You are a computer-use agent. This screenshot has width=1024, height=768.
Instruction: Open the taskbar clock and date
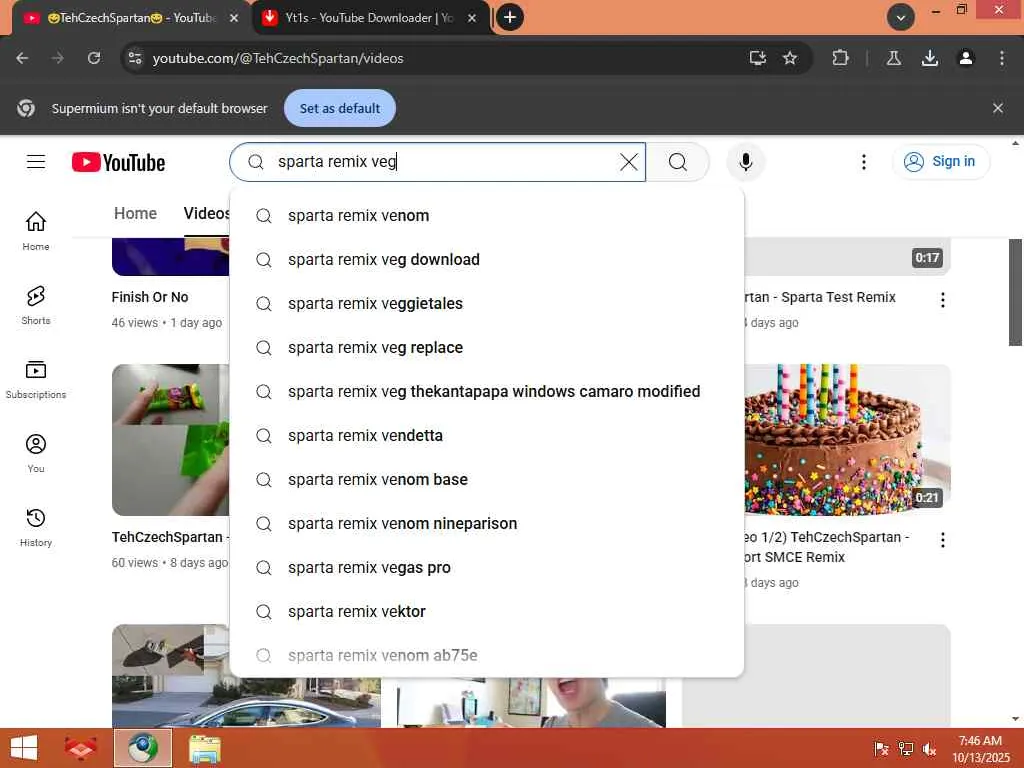[980, 749]
